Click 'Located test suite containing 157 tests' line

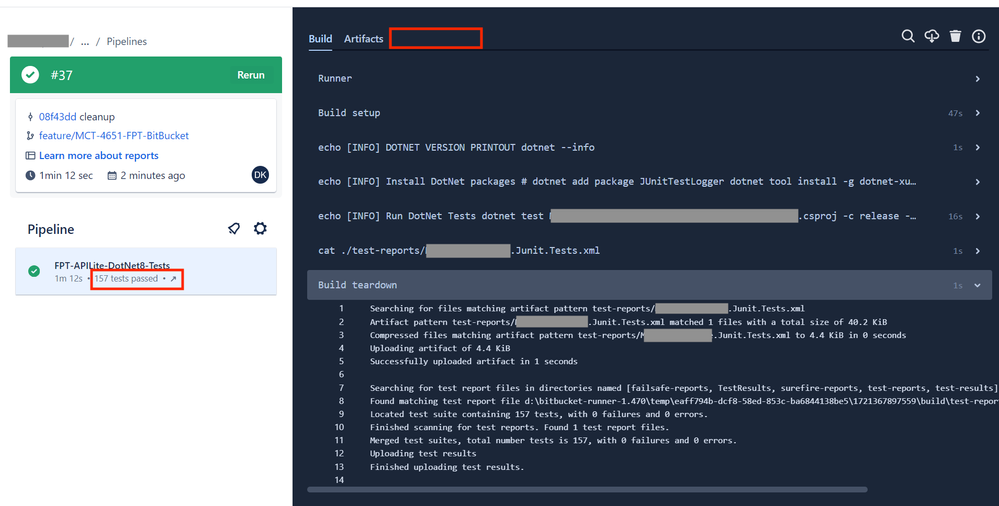point(538,414)
